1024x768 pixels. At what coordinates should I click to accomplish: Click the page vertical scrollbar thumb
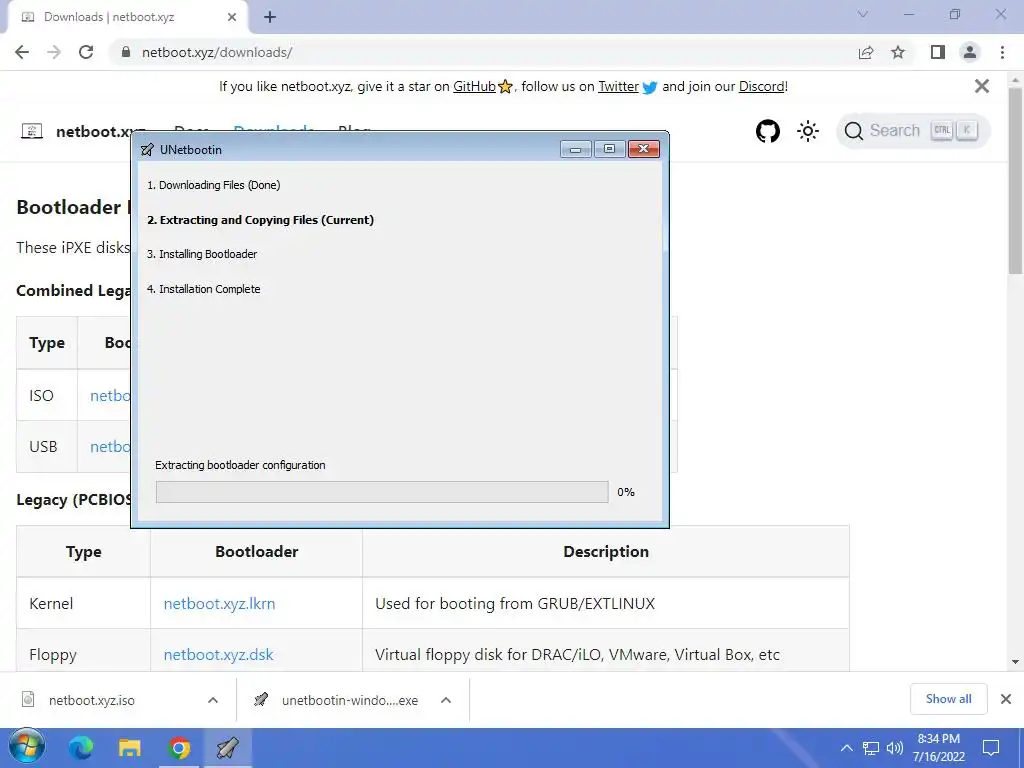(1015, 180)
